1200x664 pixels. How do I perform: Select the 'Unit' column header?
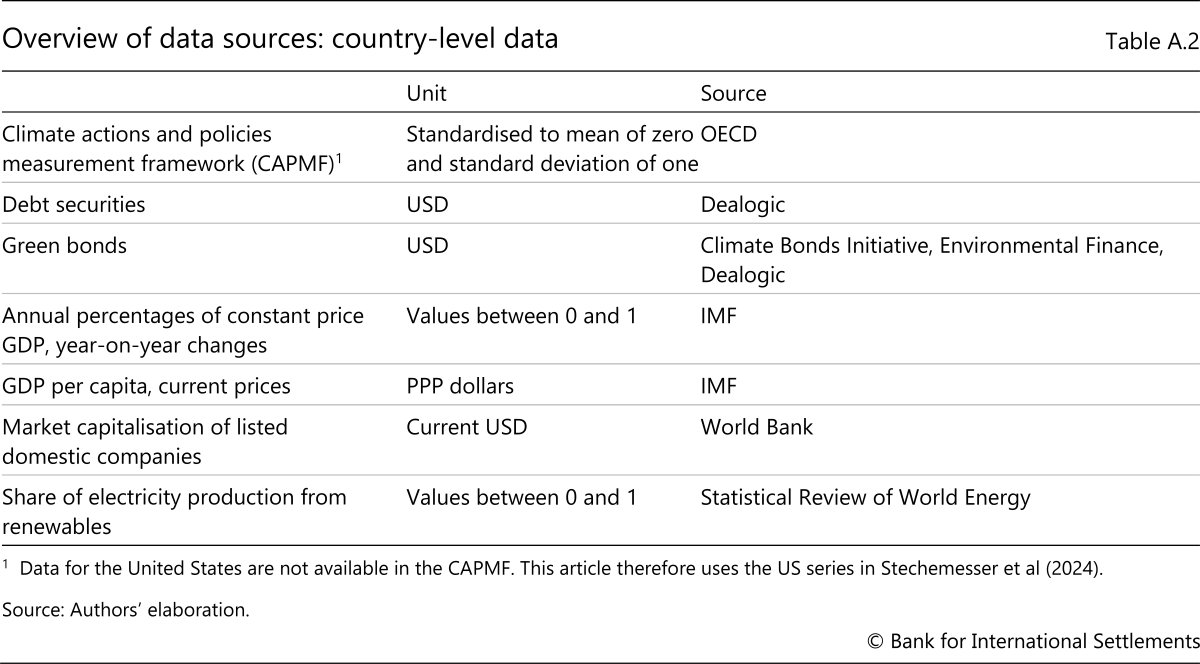pyautogui.click(x=427, y=94)
